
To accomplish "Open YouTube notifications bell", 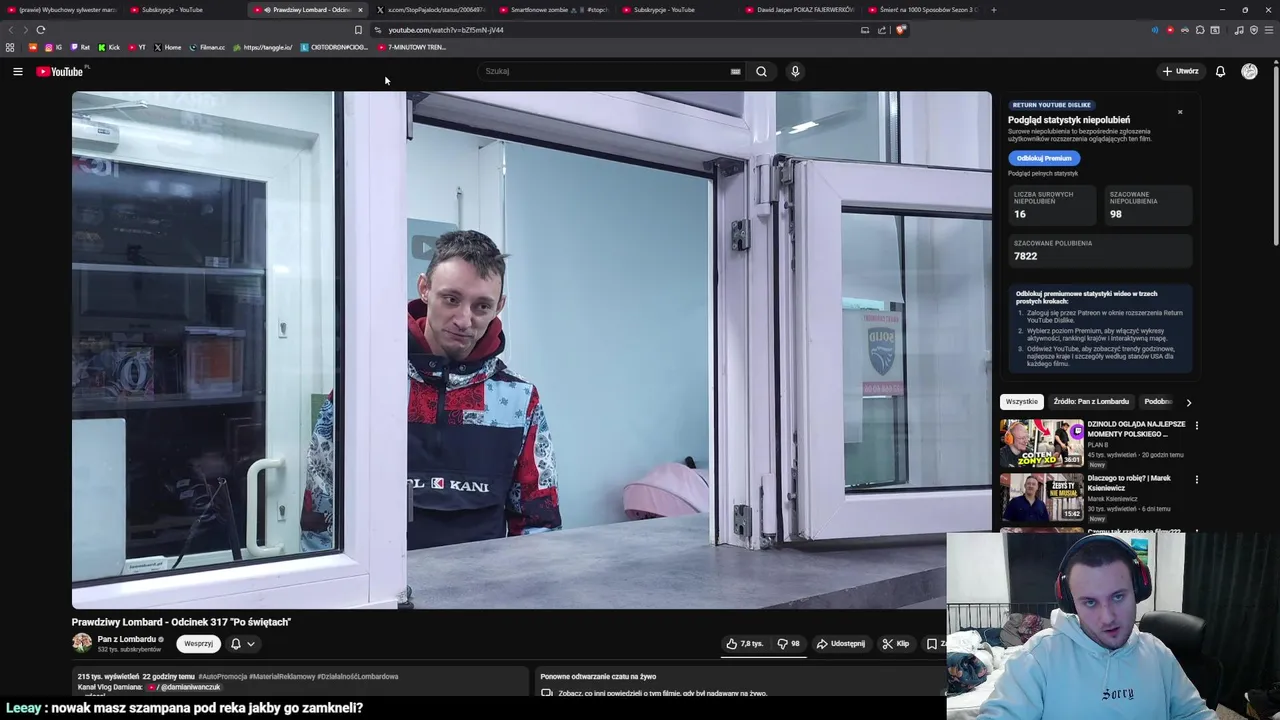I will coord(1220,71).
